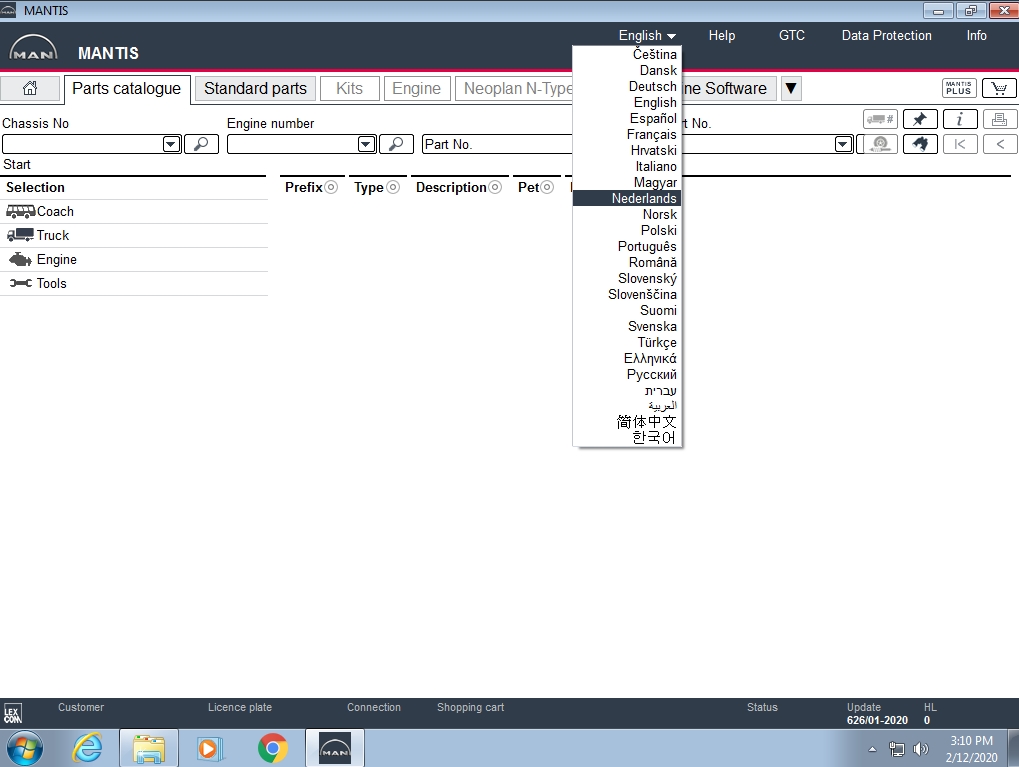Click the truck number lookup icon
Image resolution: width=1019 pixels, height=767 pixels.
pyautogui.click(x=880, y=119)
